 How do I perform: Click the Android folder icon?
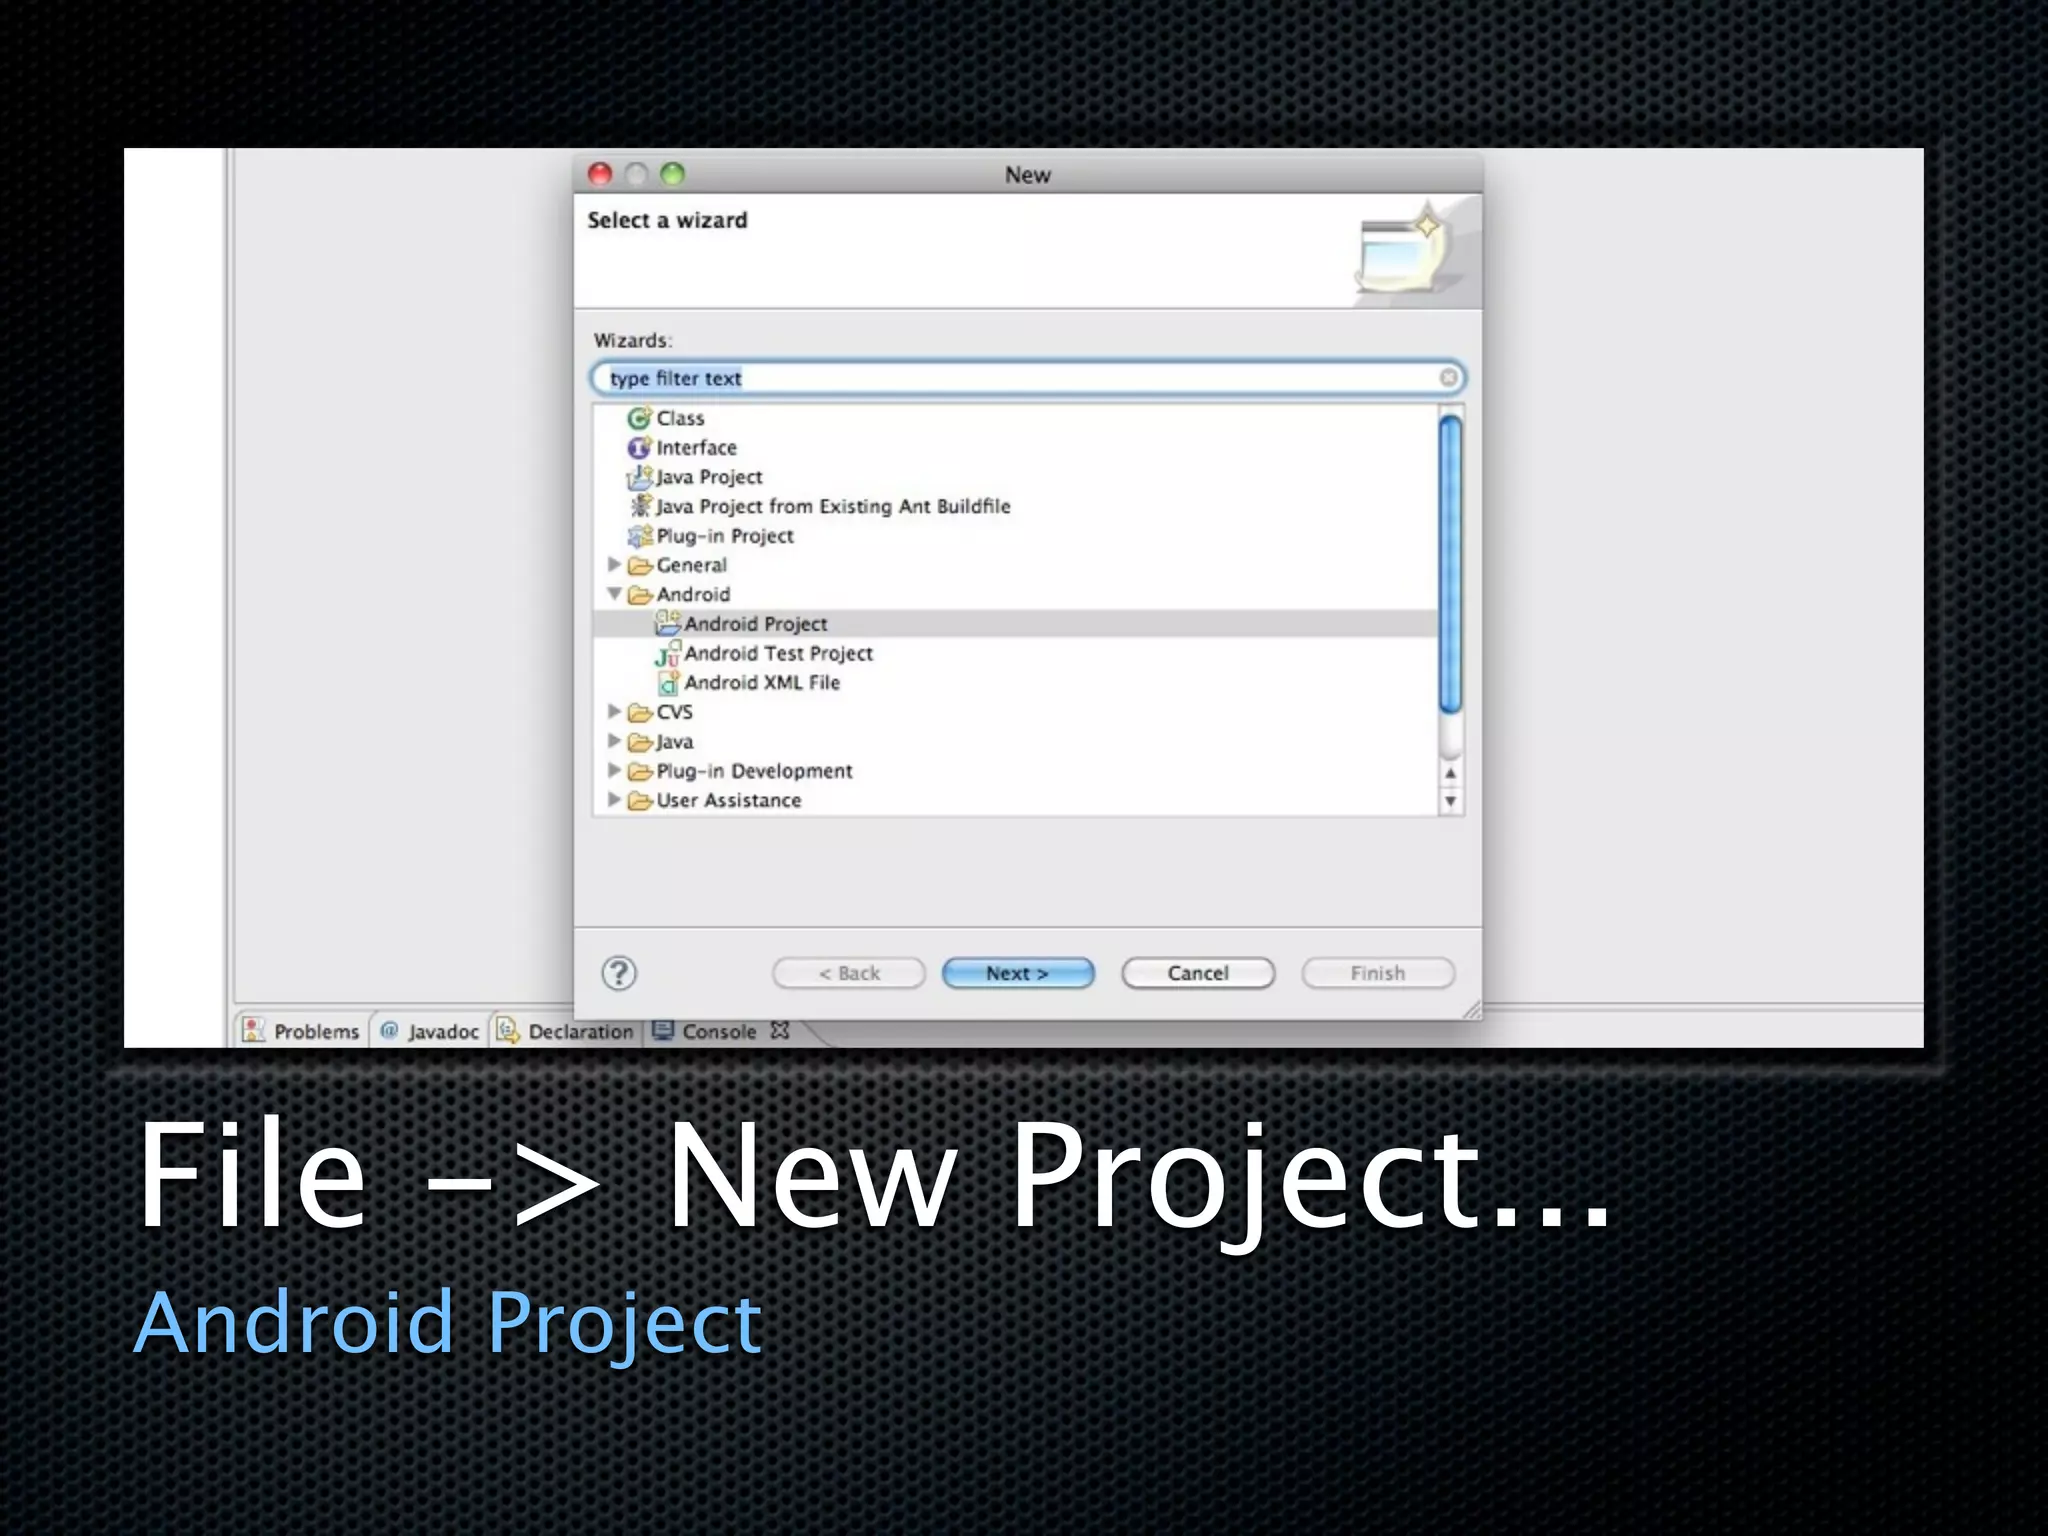click(x=640, y=595)
